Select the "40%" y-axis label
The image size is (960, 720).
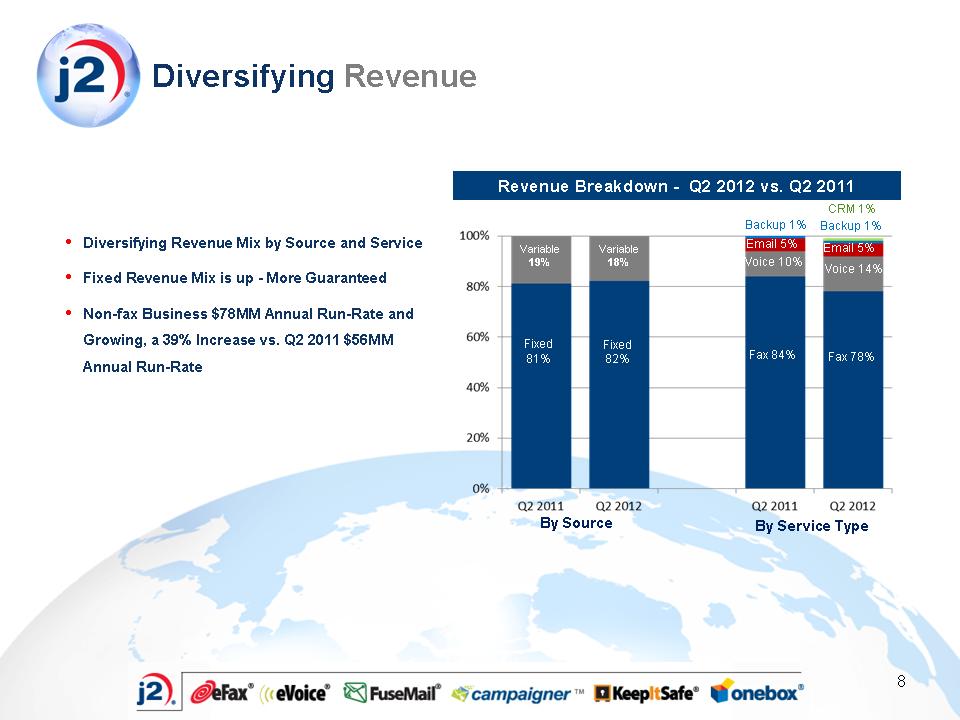pyautogui.click(x=477, y=388)
